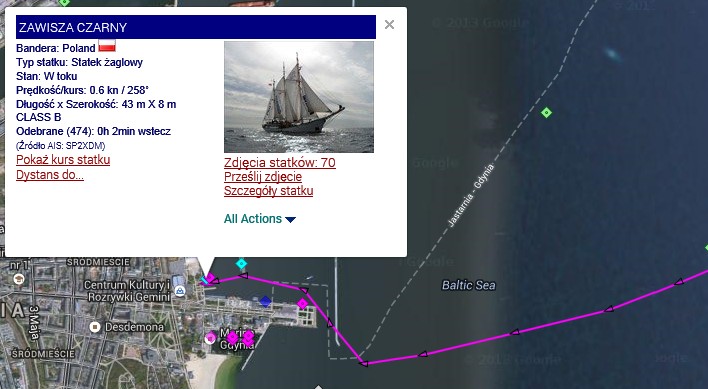Image resolution: width=708 pixels, height=389 pixels.
Task: Click the Zawisza Czarny sailing ship photo
Action: pos(299,97)
